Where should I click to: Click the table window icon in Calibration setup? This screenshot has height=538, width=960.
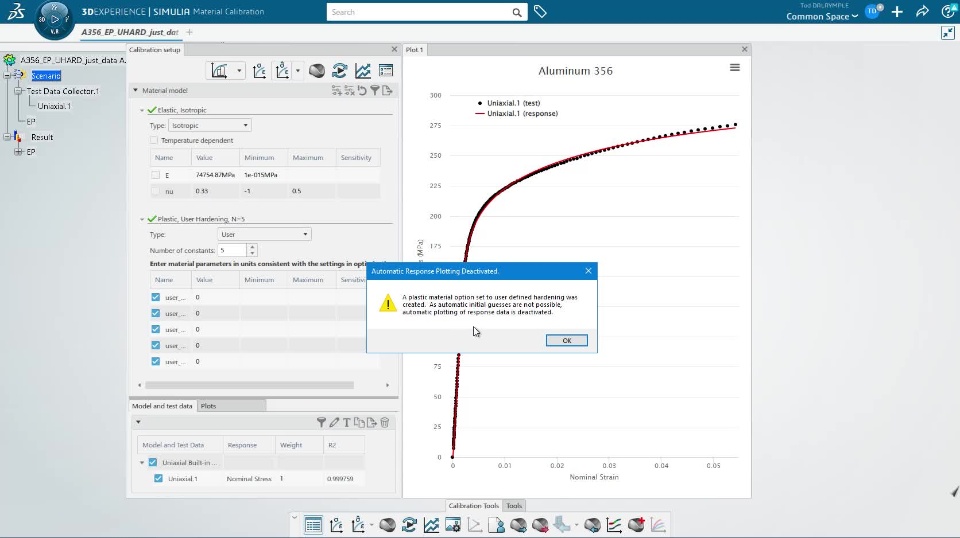pyautogui.click(x=386, y=71)
